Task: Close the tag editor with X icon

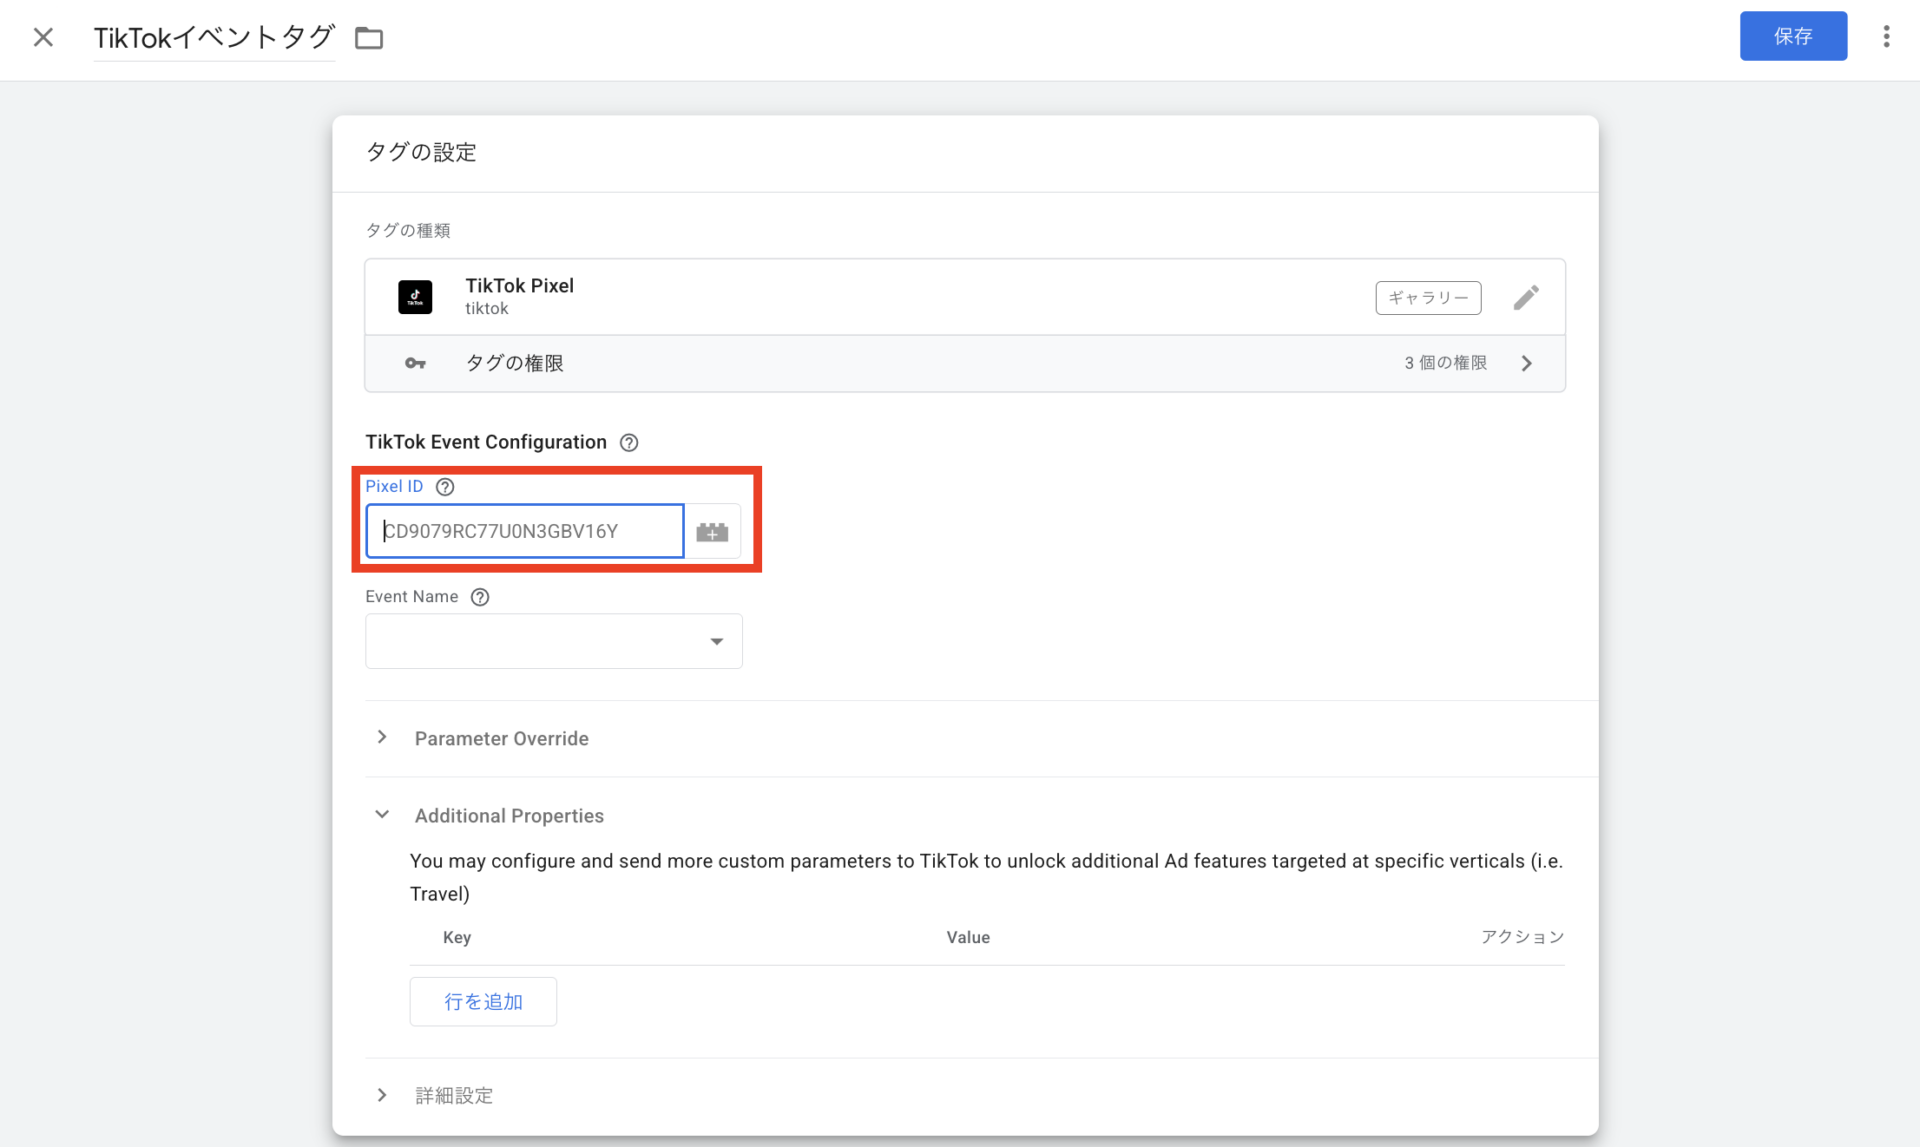Action: (43, 37)
